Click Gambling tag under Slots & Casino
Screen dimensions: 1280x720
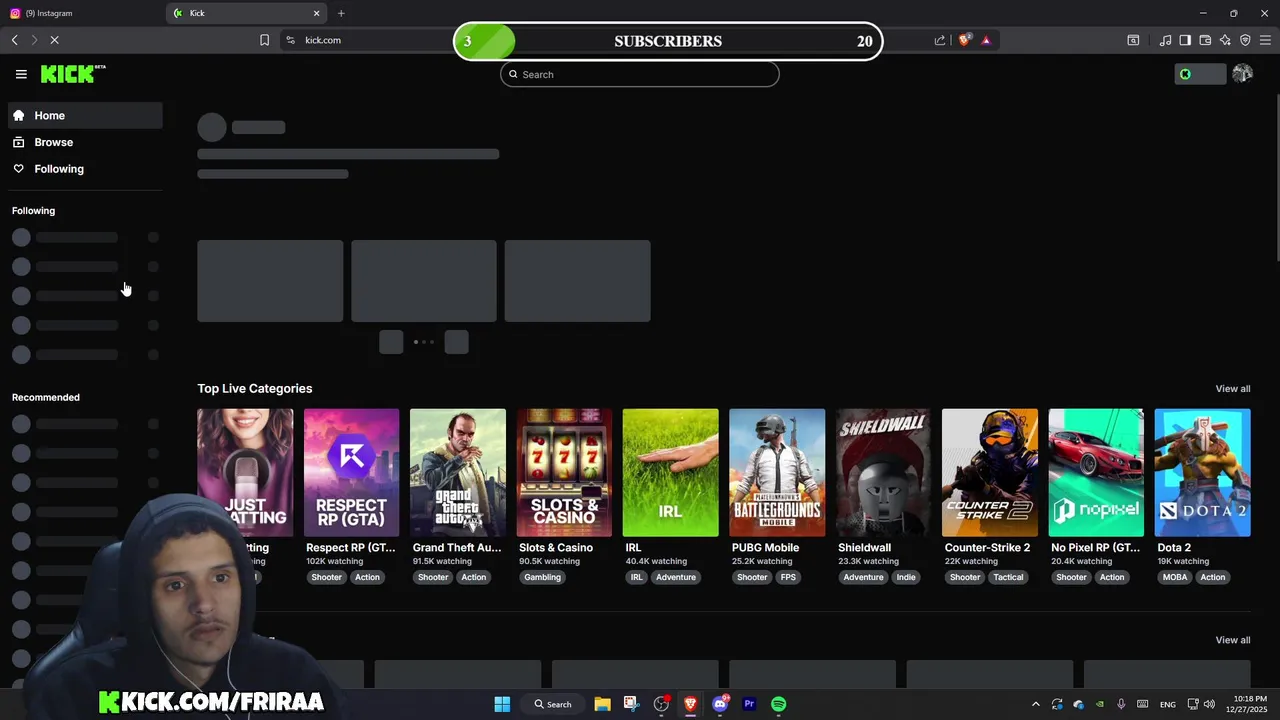pyautogui.click(x=543, y=577)
